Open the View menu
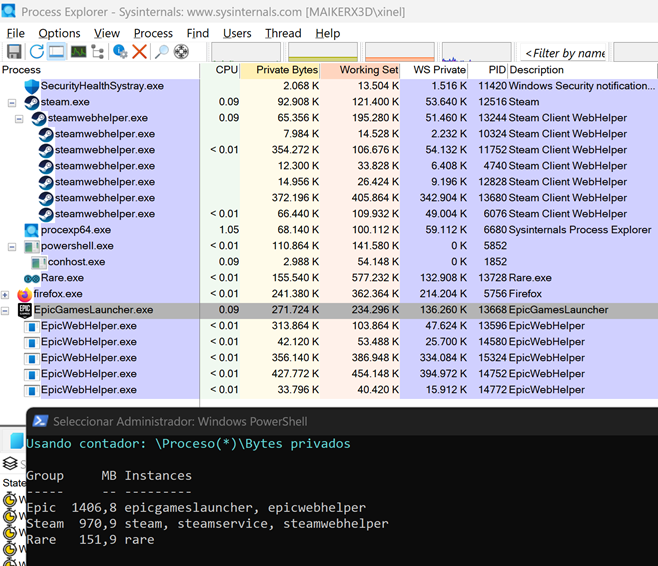658x566 pixels. [x=107, y=33]
